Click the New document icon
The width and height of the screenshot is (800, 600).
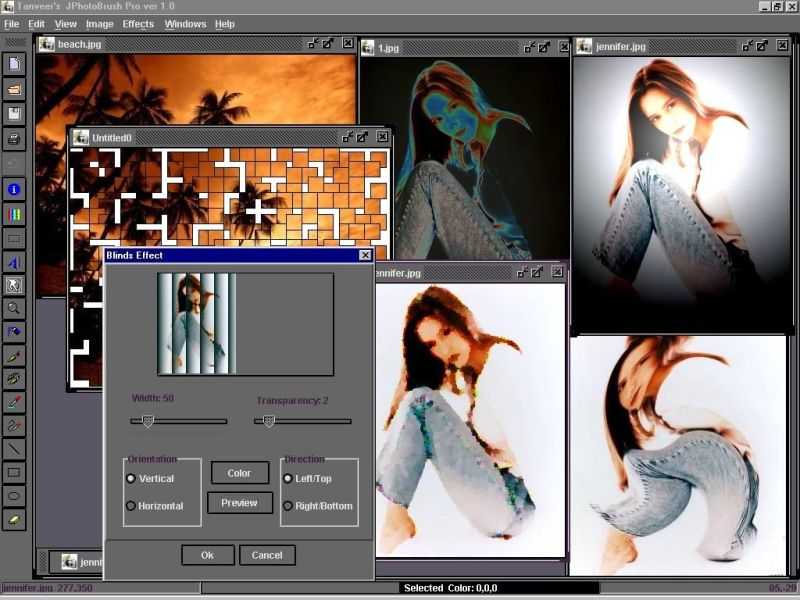pyautogui.click(x=14, y=64)
